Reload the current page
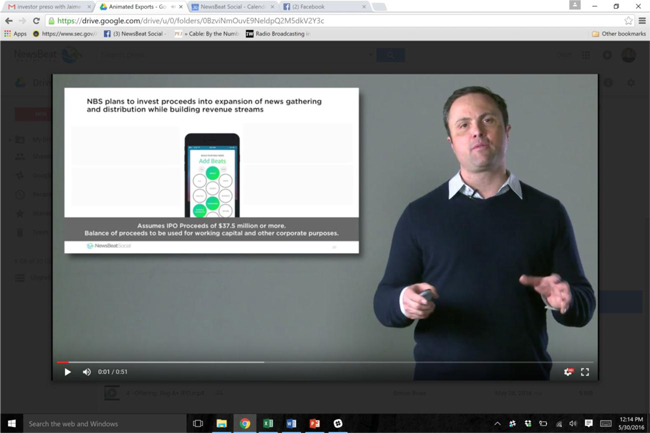 (x=36, y=20)
